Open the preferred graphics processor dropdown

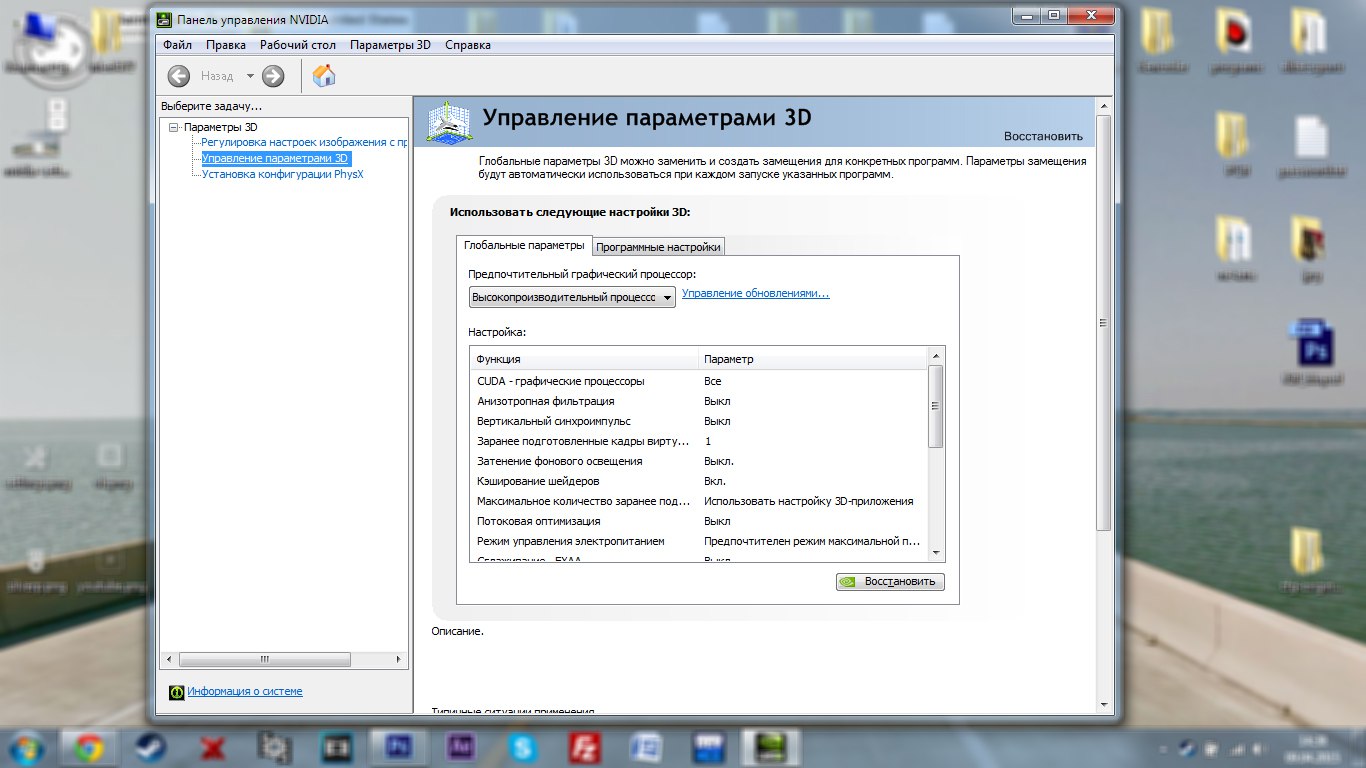[x=572, y=297]
